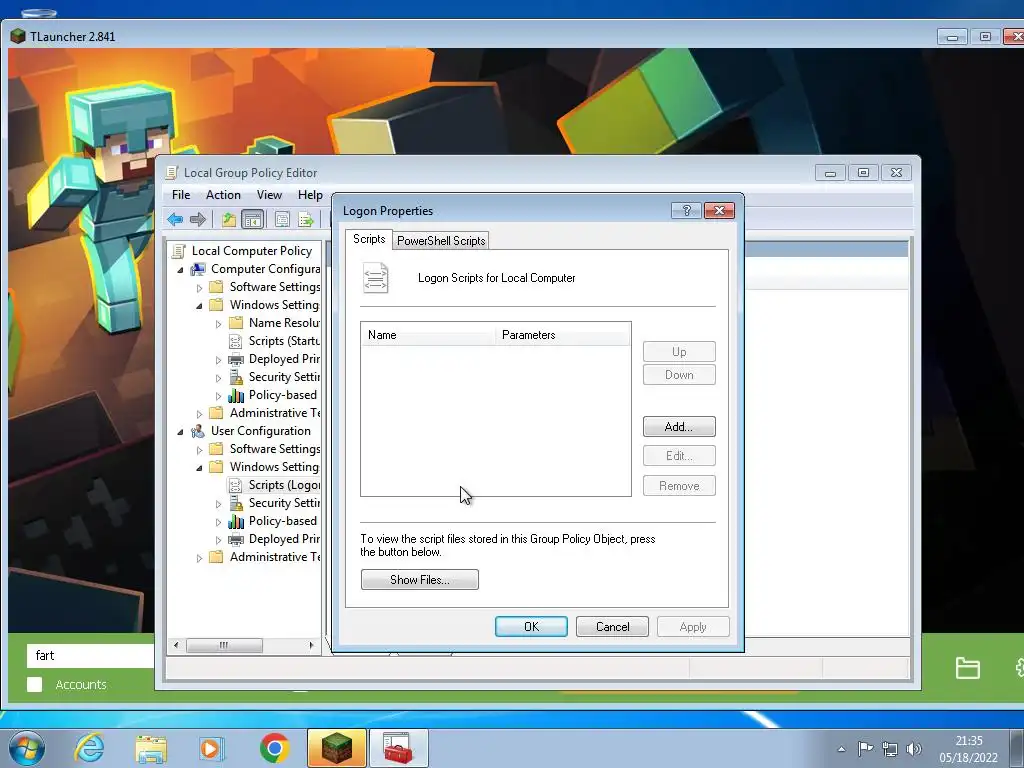Select Policy-based chart icon under User Configuration
Image resolution: width=1024 pixels, height=768 pixels.
(236, 521)
